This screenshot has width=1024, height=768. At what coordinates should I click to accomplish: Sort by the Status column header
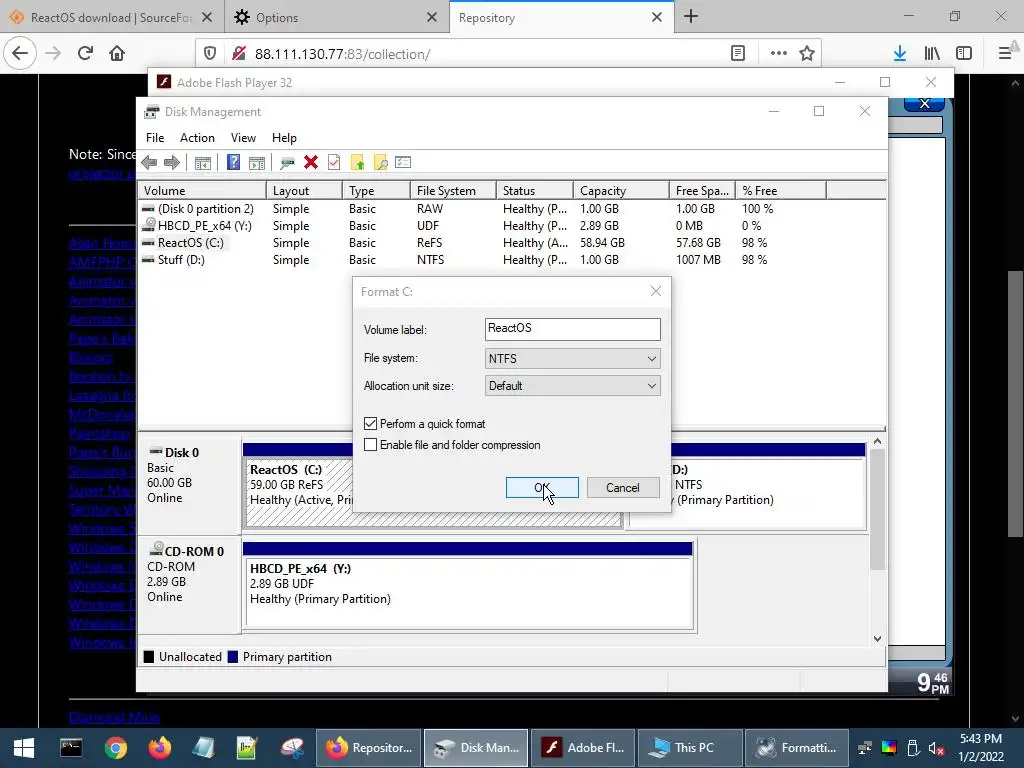(x=535, y=191)
